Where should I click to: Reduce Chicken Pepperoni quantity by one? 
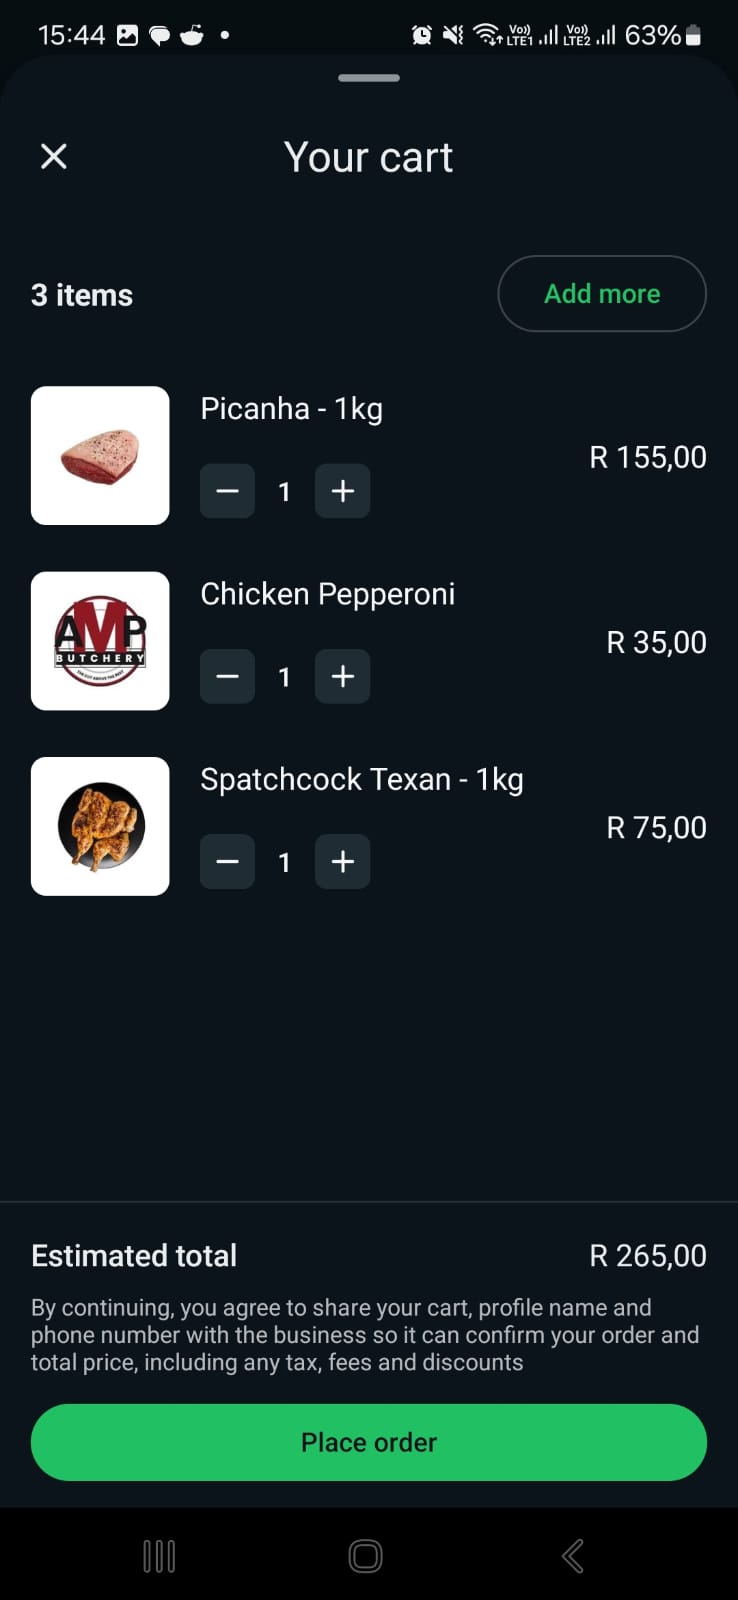227,677
